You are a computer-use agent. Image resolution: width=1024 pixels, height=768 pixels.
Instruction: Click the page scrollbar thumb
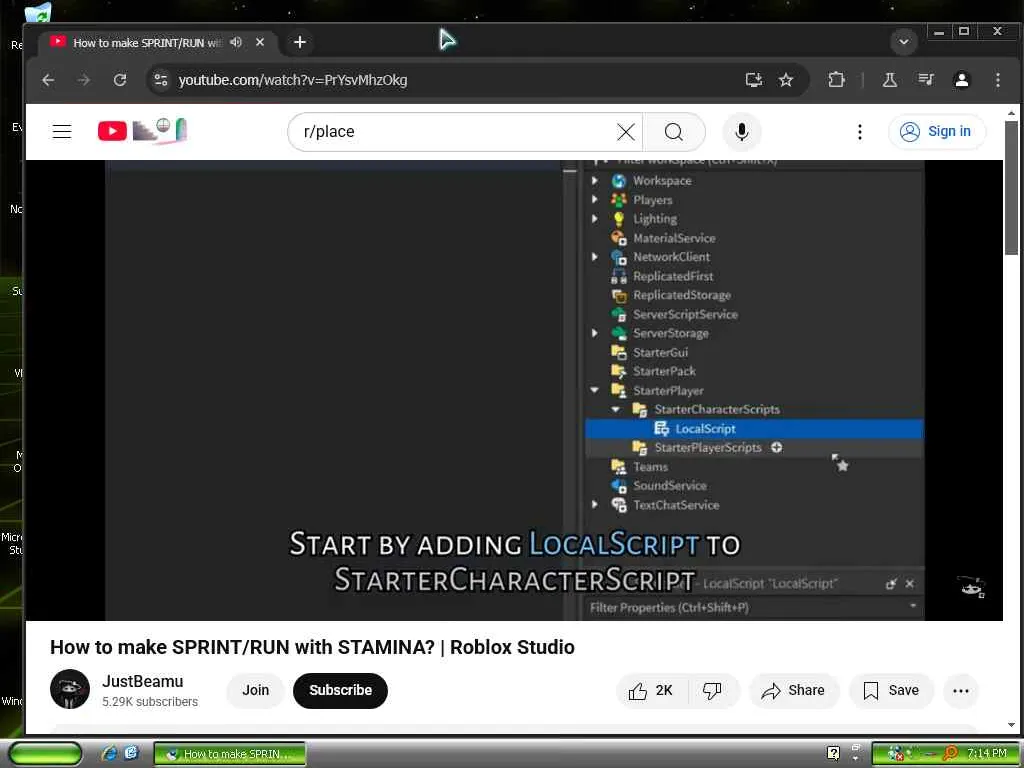1011,187
